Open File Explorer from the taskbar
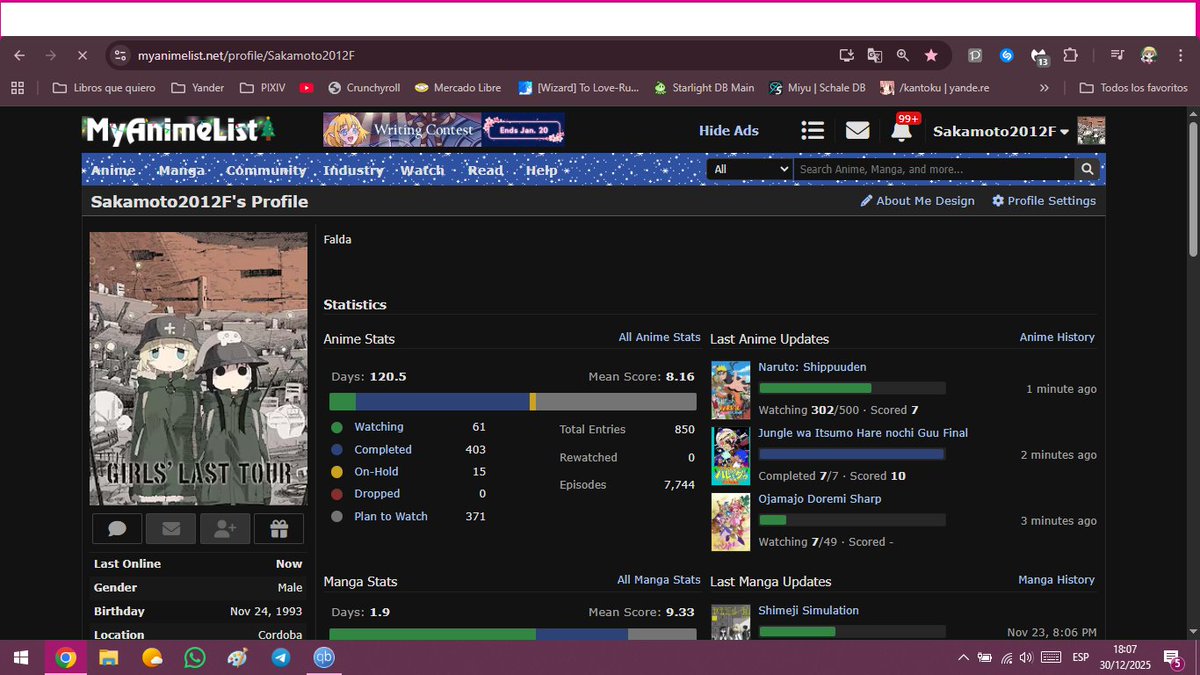1200x675 pixels. coord(108,657)
